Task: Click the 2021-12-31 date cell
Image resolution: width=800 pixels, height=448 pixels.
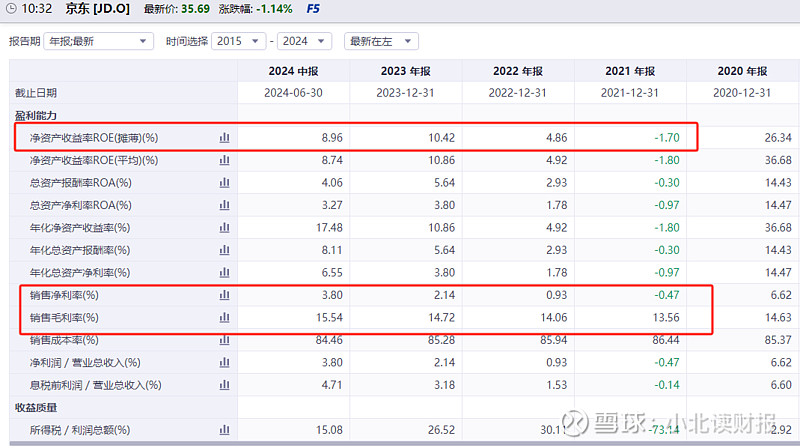Action: pos(630,93)
